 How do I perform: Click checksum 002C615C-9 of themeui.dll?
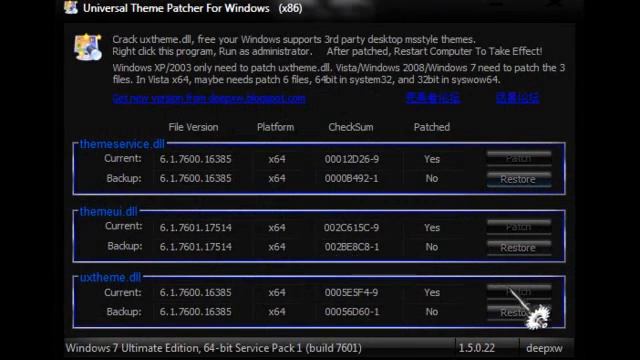[x=351, y=228]
